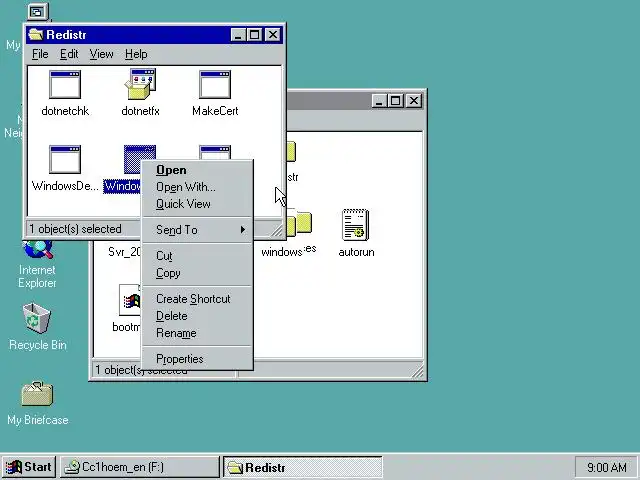The image size is (640, 480).
Task: Open the dotnetchk executable icon
Action: click(x=65, y=84)
